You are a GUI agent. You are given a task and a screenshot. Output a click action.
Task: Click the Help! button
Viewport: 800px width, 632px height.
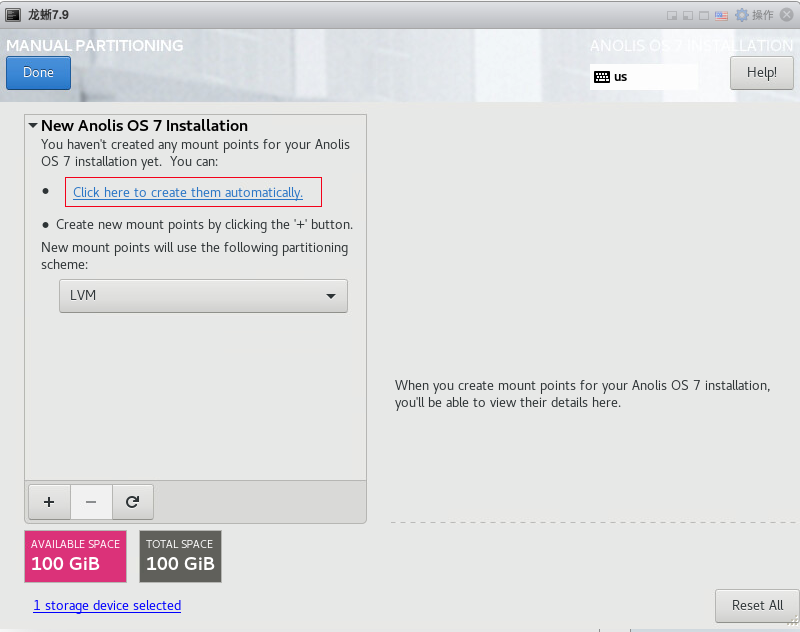761,72
